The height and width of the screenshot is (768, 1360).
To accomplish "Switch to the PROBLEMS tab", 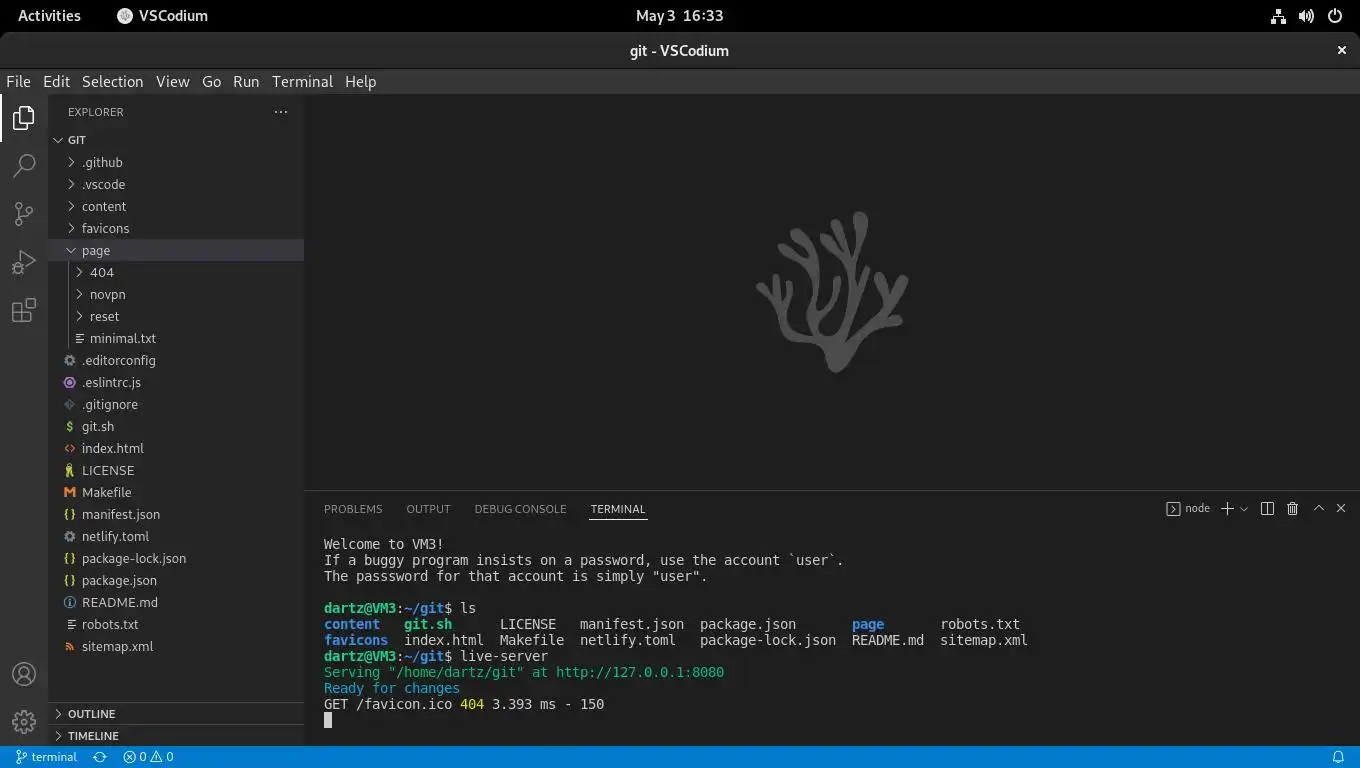I will 353,509.
